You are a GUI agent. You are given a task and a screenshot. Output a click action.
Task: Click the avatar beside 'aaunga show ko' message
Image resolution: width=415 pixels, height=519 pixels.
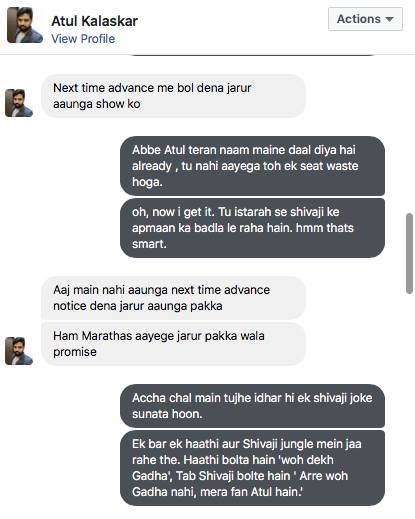19,103
